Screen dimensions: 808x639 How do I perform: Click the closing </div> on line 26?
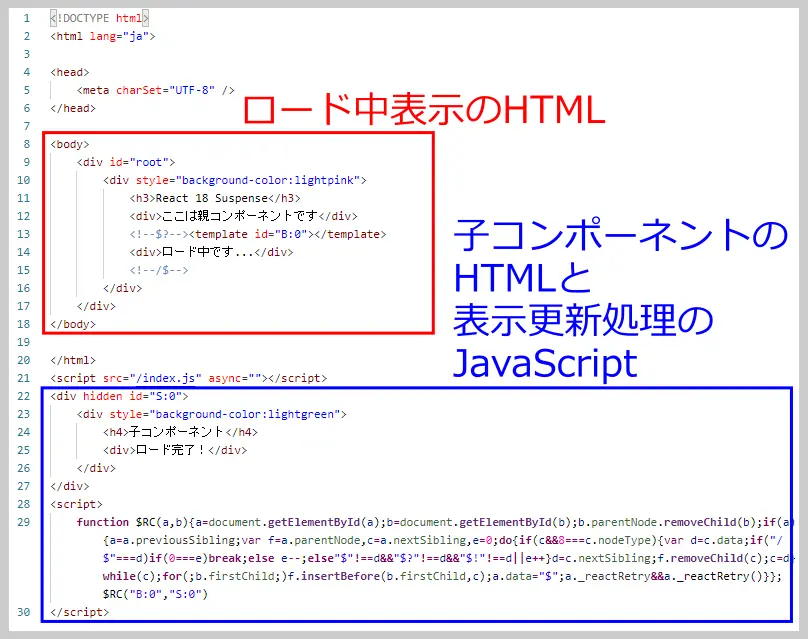[x=96, y=468]
